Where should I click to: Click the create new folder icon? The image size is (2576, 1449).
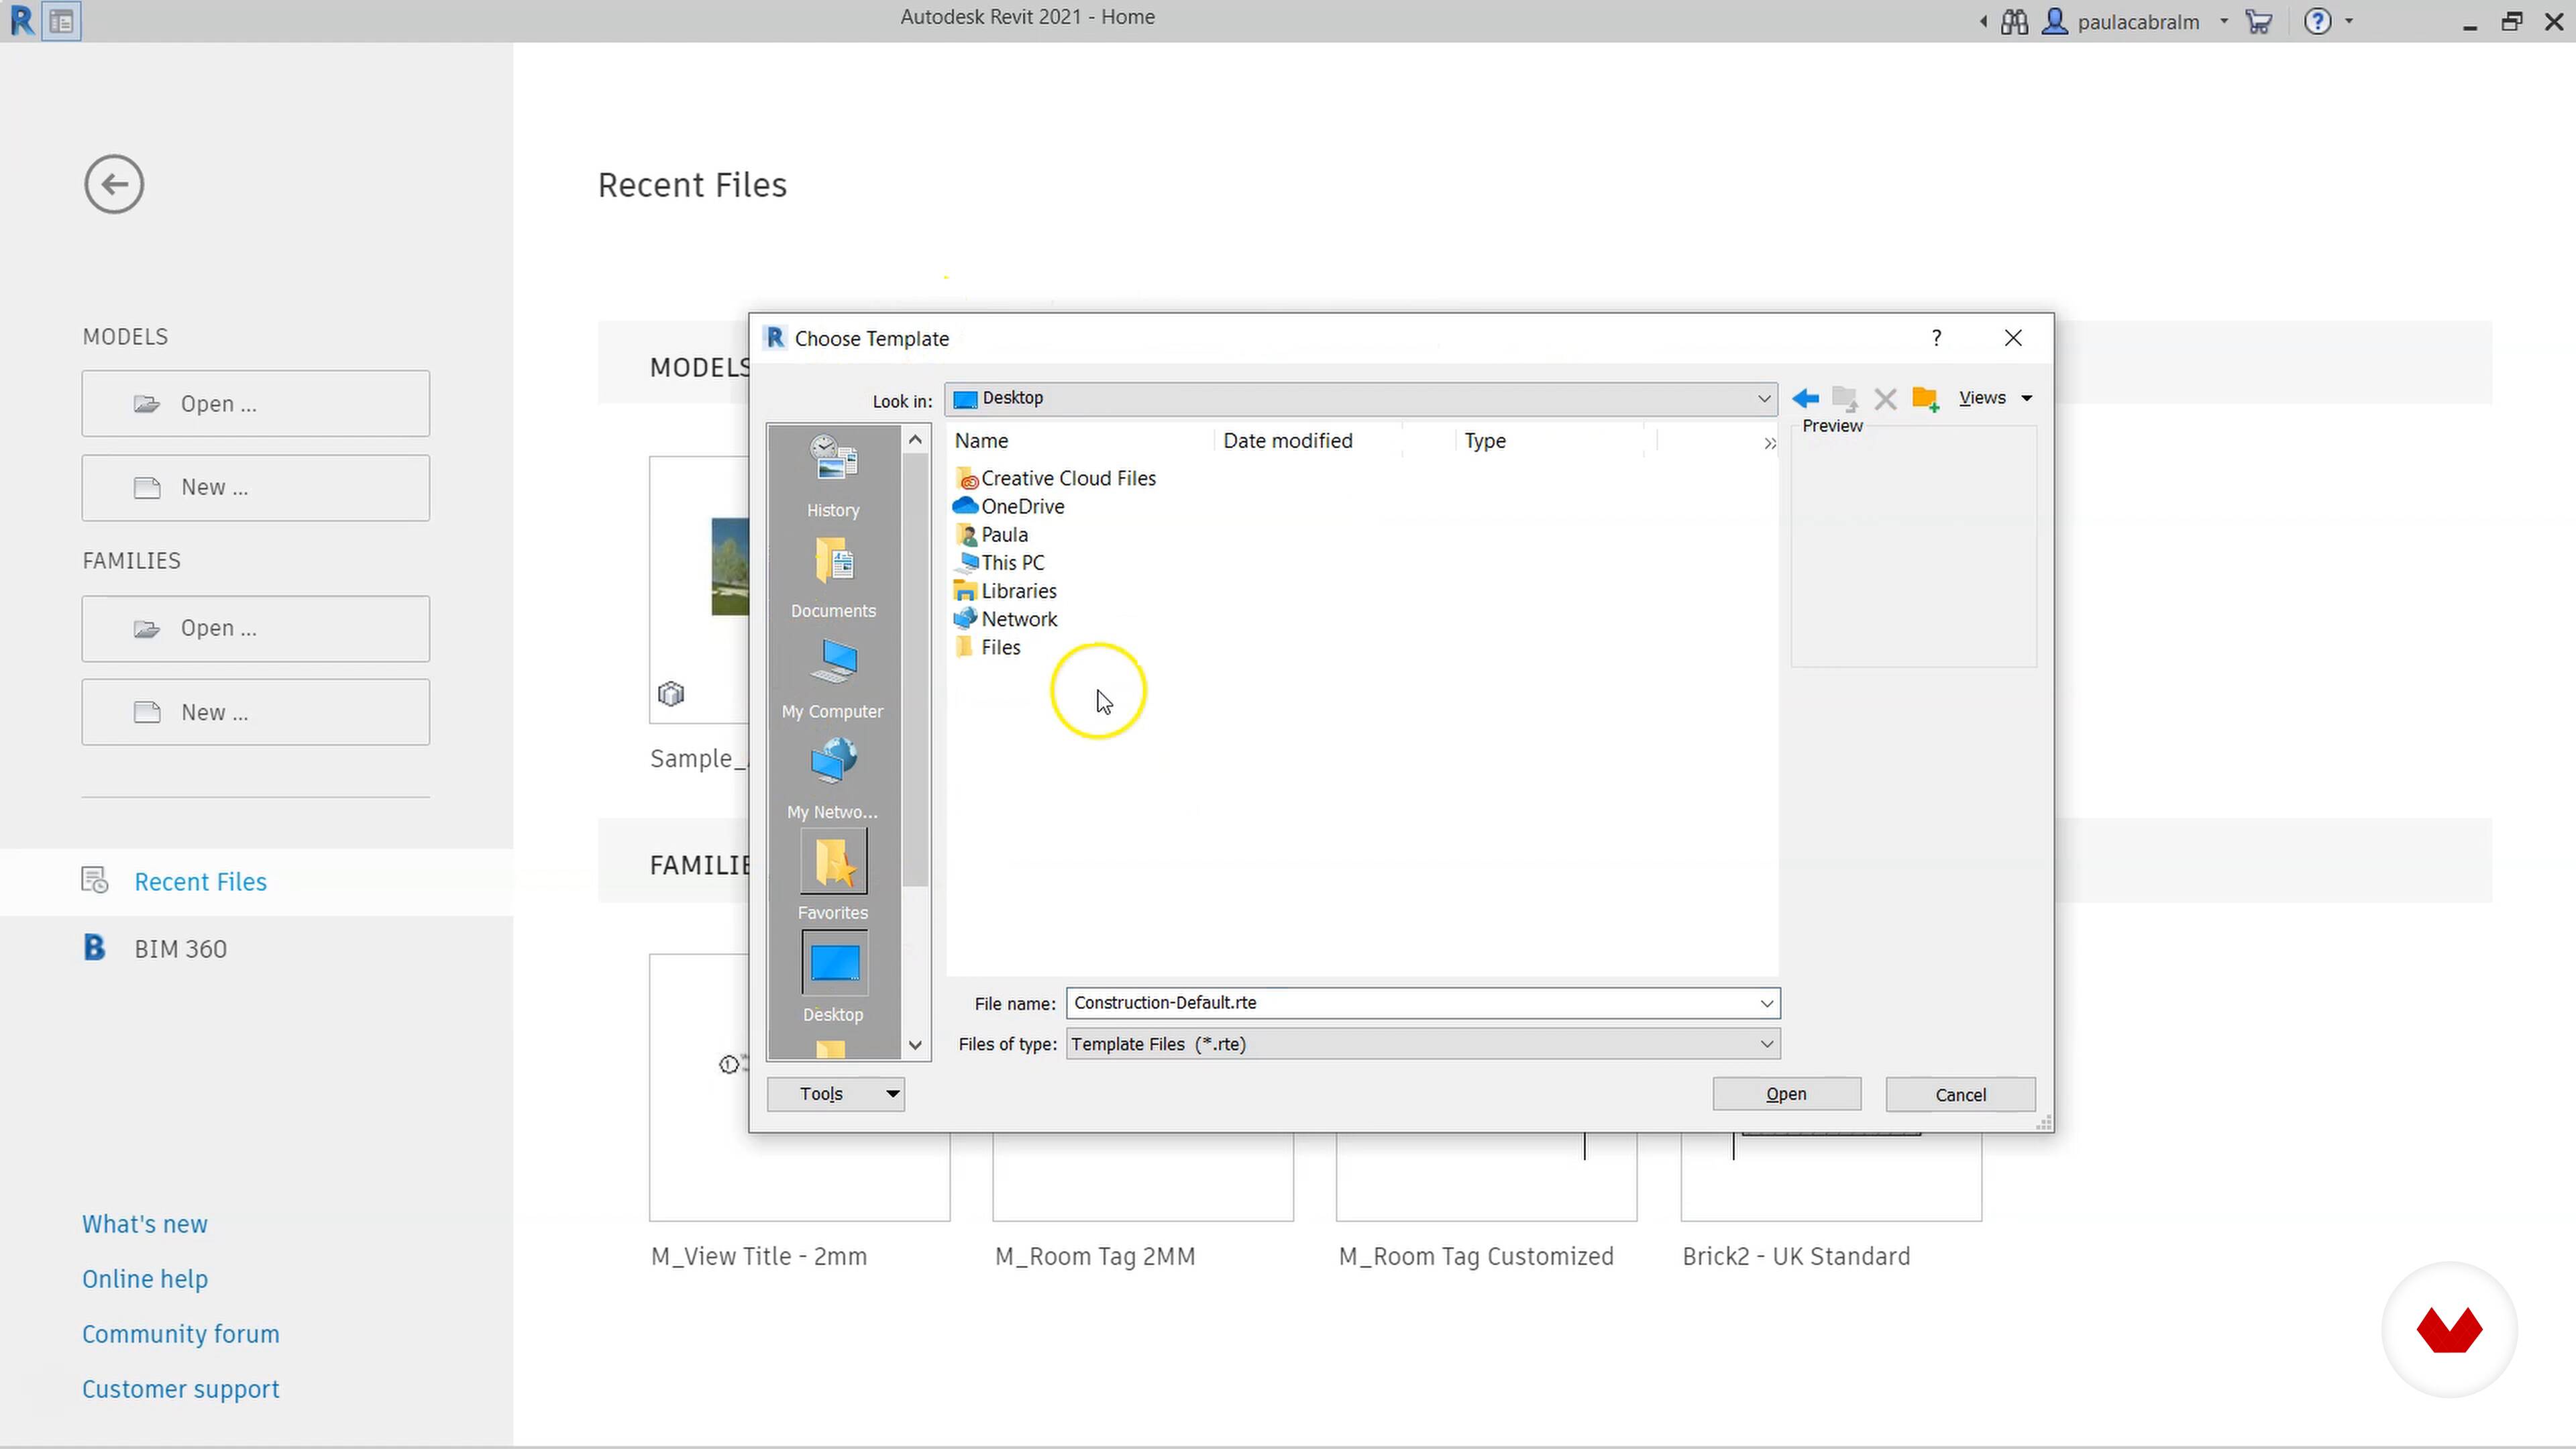click(1925, 398)
